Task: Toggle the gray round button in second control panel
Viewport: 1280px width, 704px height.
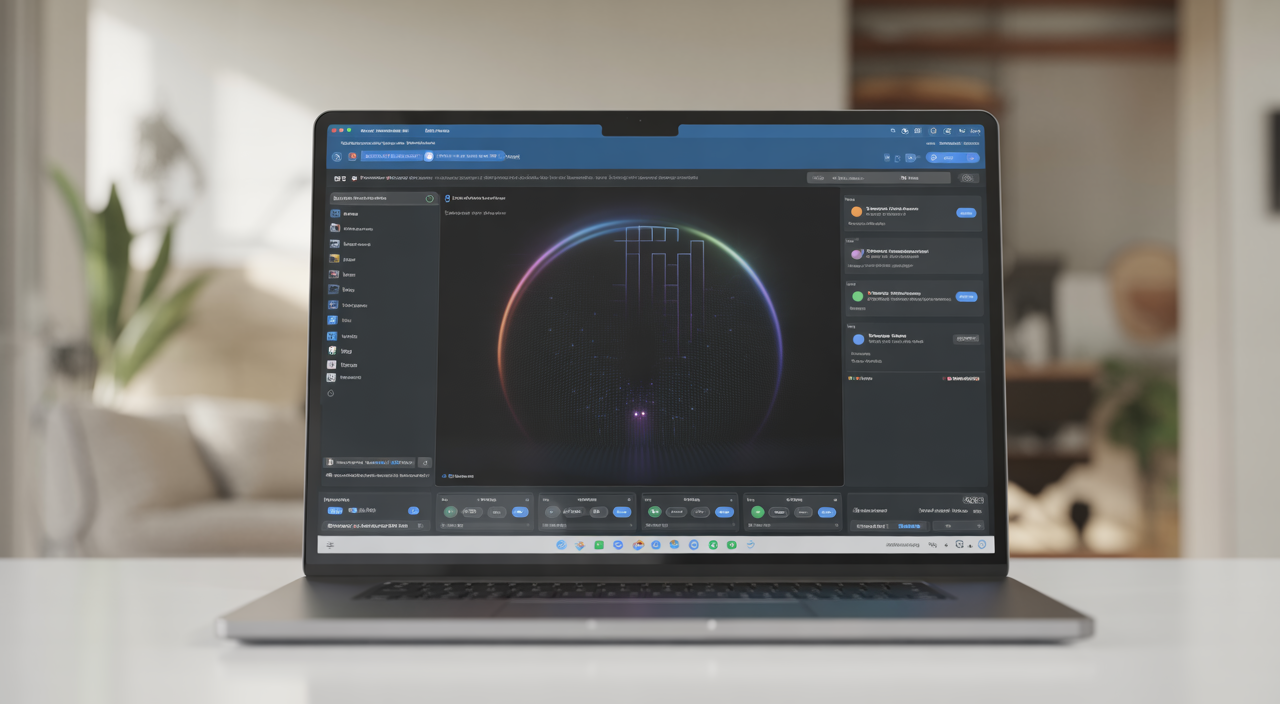Action: pos(552,511)
